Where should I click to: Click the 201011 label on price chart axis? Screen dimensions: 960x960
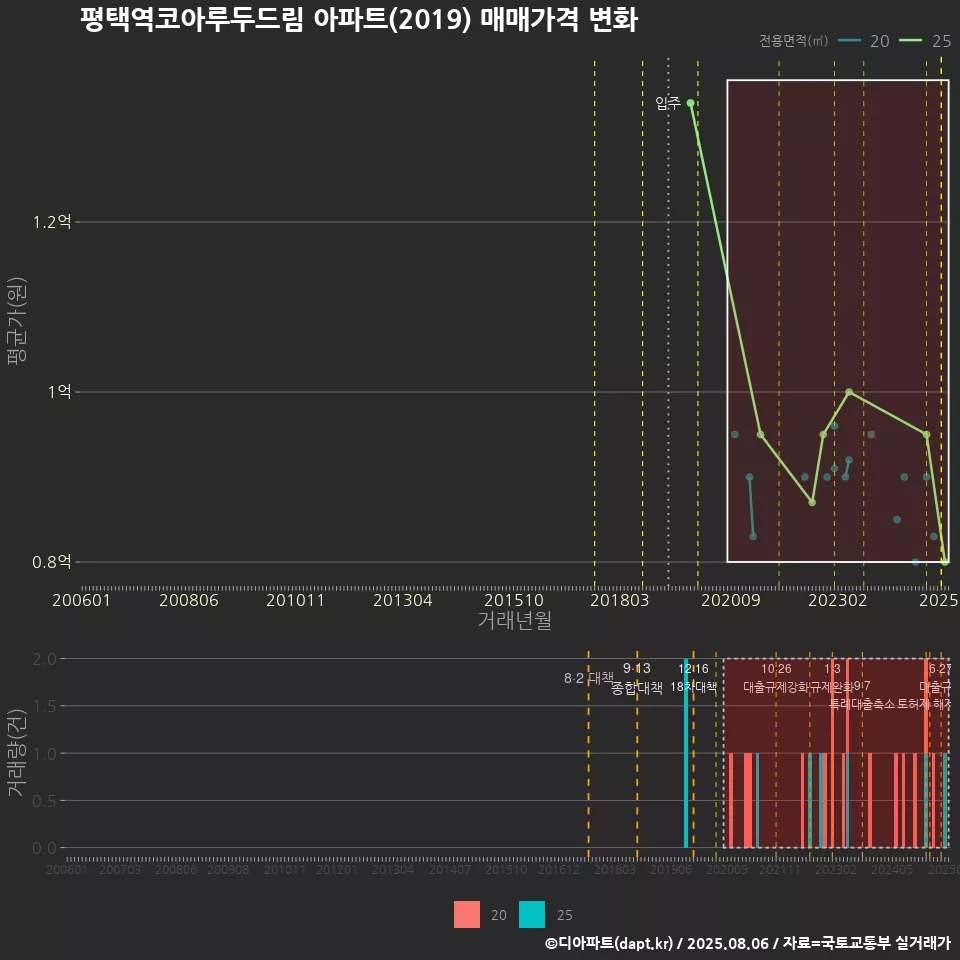pyautogui.click(x=296, y=600)
